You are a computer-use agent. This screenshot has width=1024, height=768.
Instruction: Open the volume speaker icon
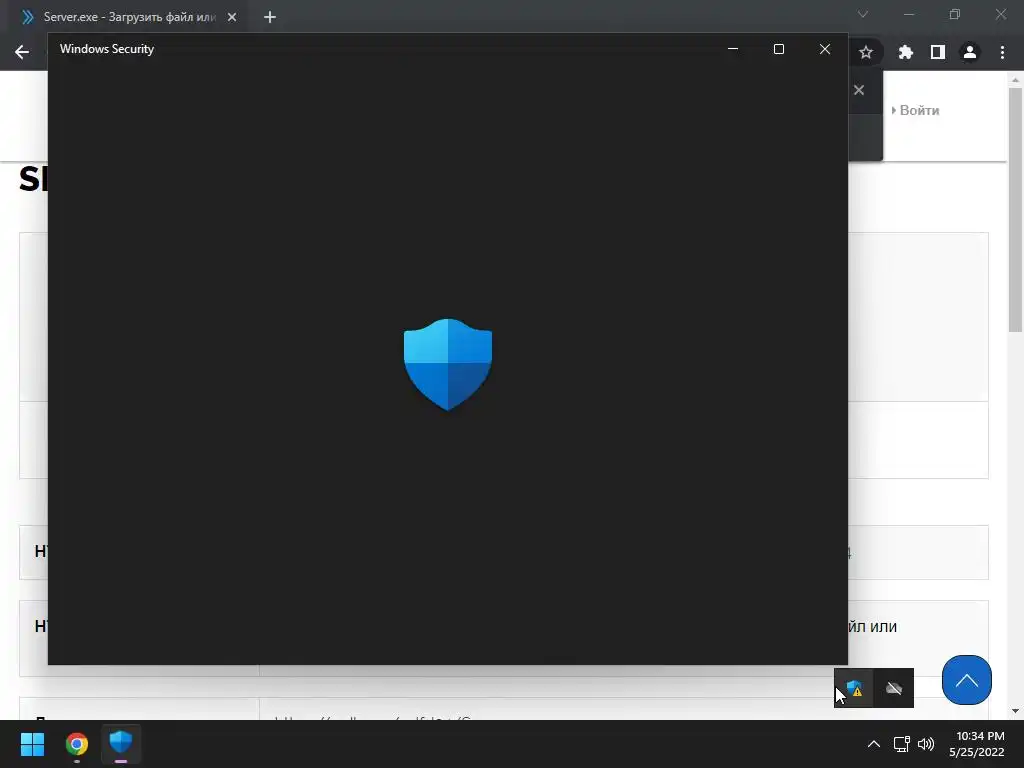point(925,744)
